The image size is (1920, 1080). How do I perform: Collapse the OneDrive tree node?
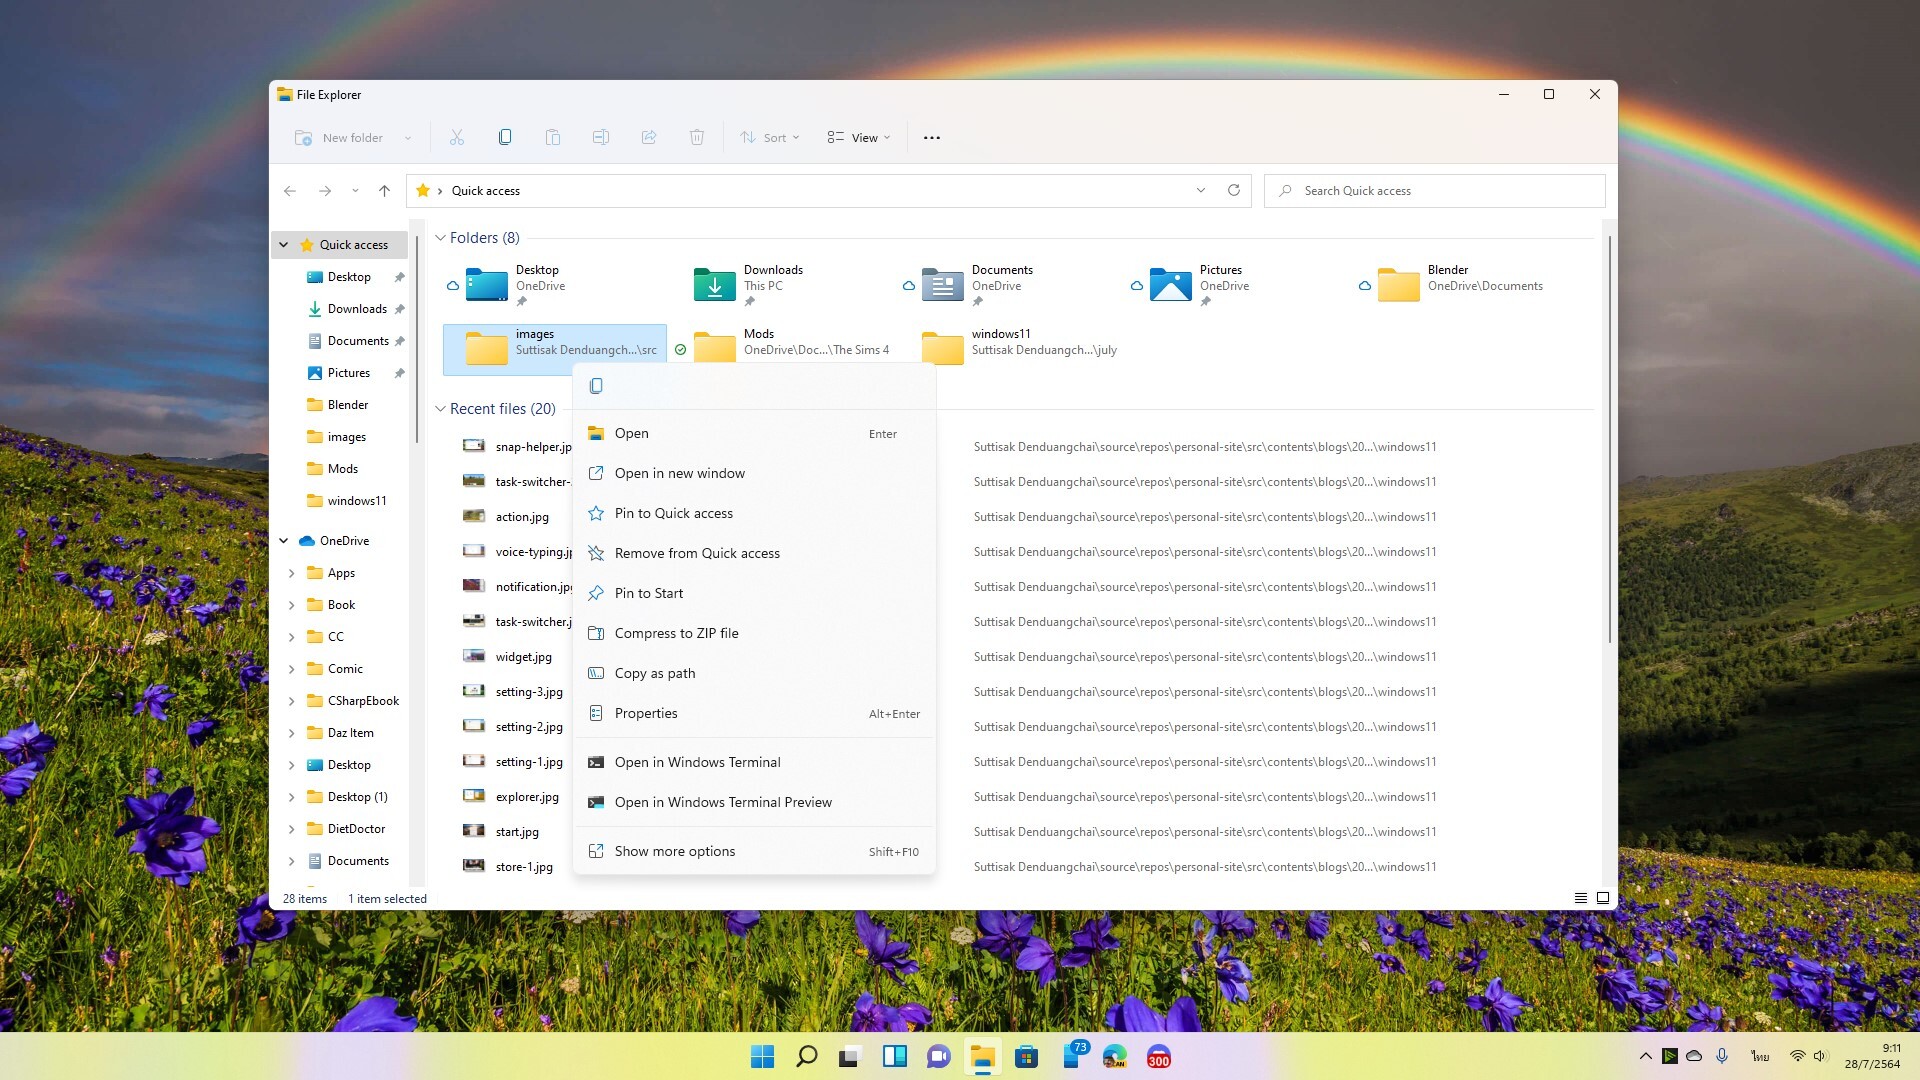pyautogui.click(x=284, y=541)
